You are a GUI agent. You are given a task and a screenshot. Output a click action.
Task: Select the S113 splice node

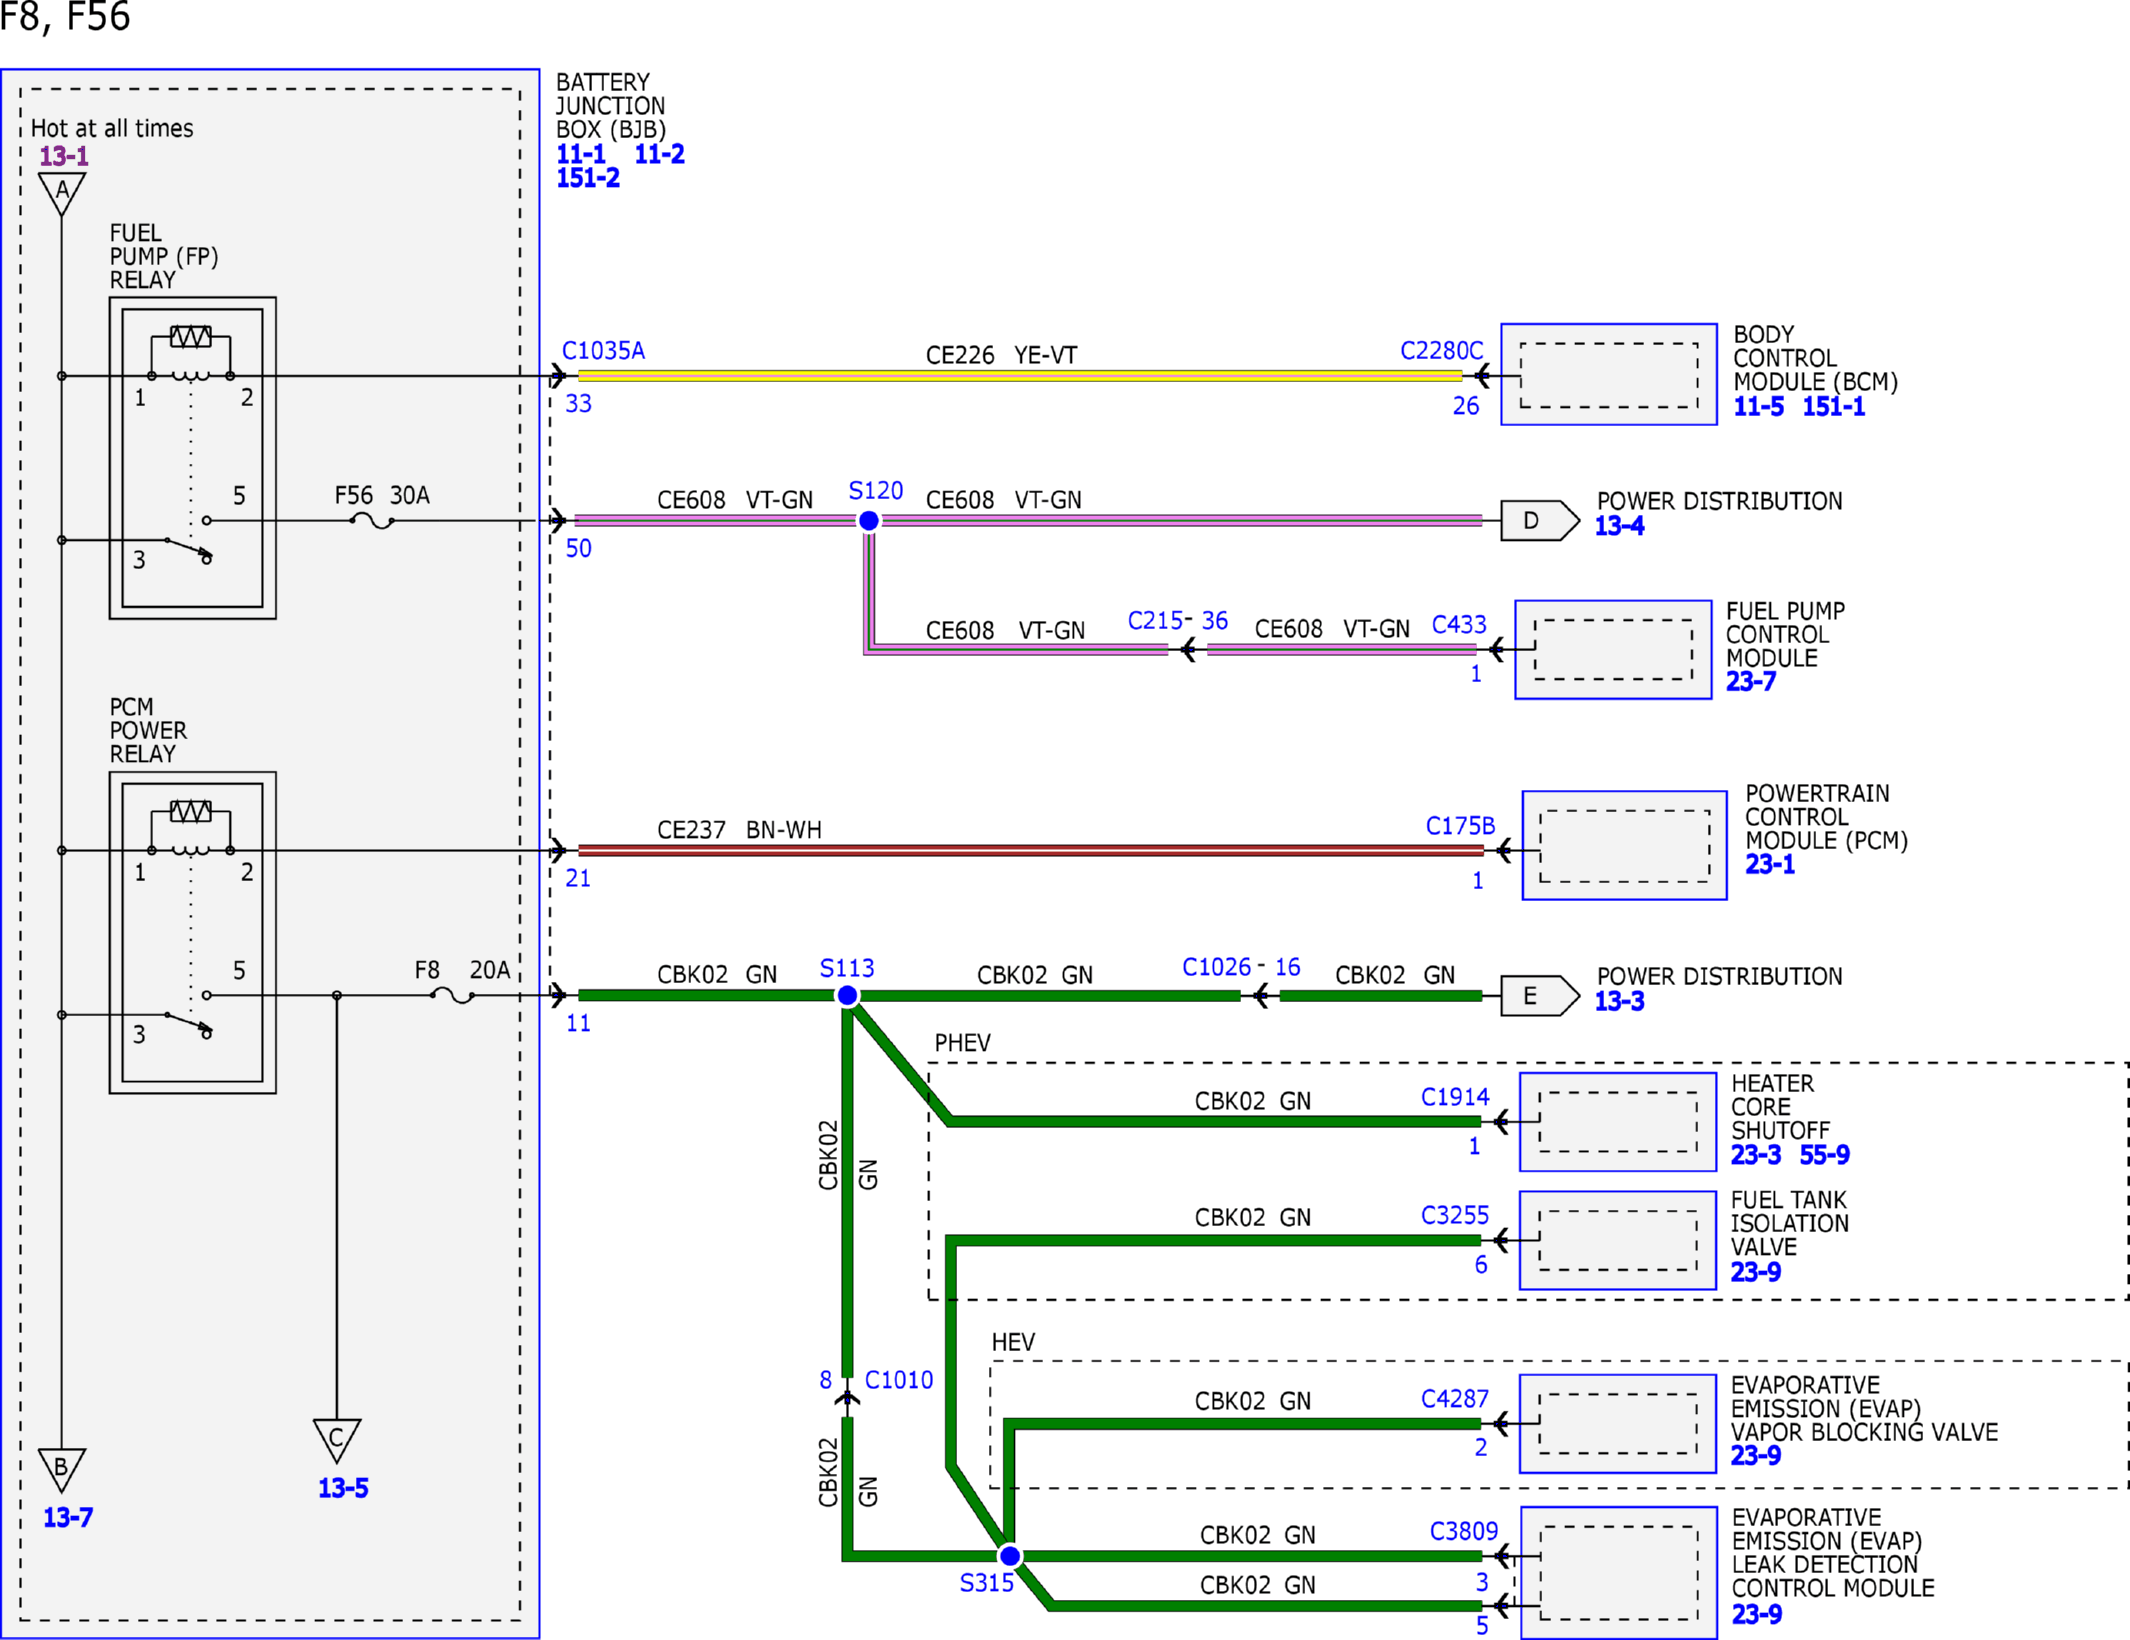[x=847, y=996]
